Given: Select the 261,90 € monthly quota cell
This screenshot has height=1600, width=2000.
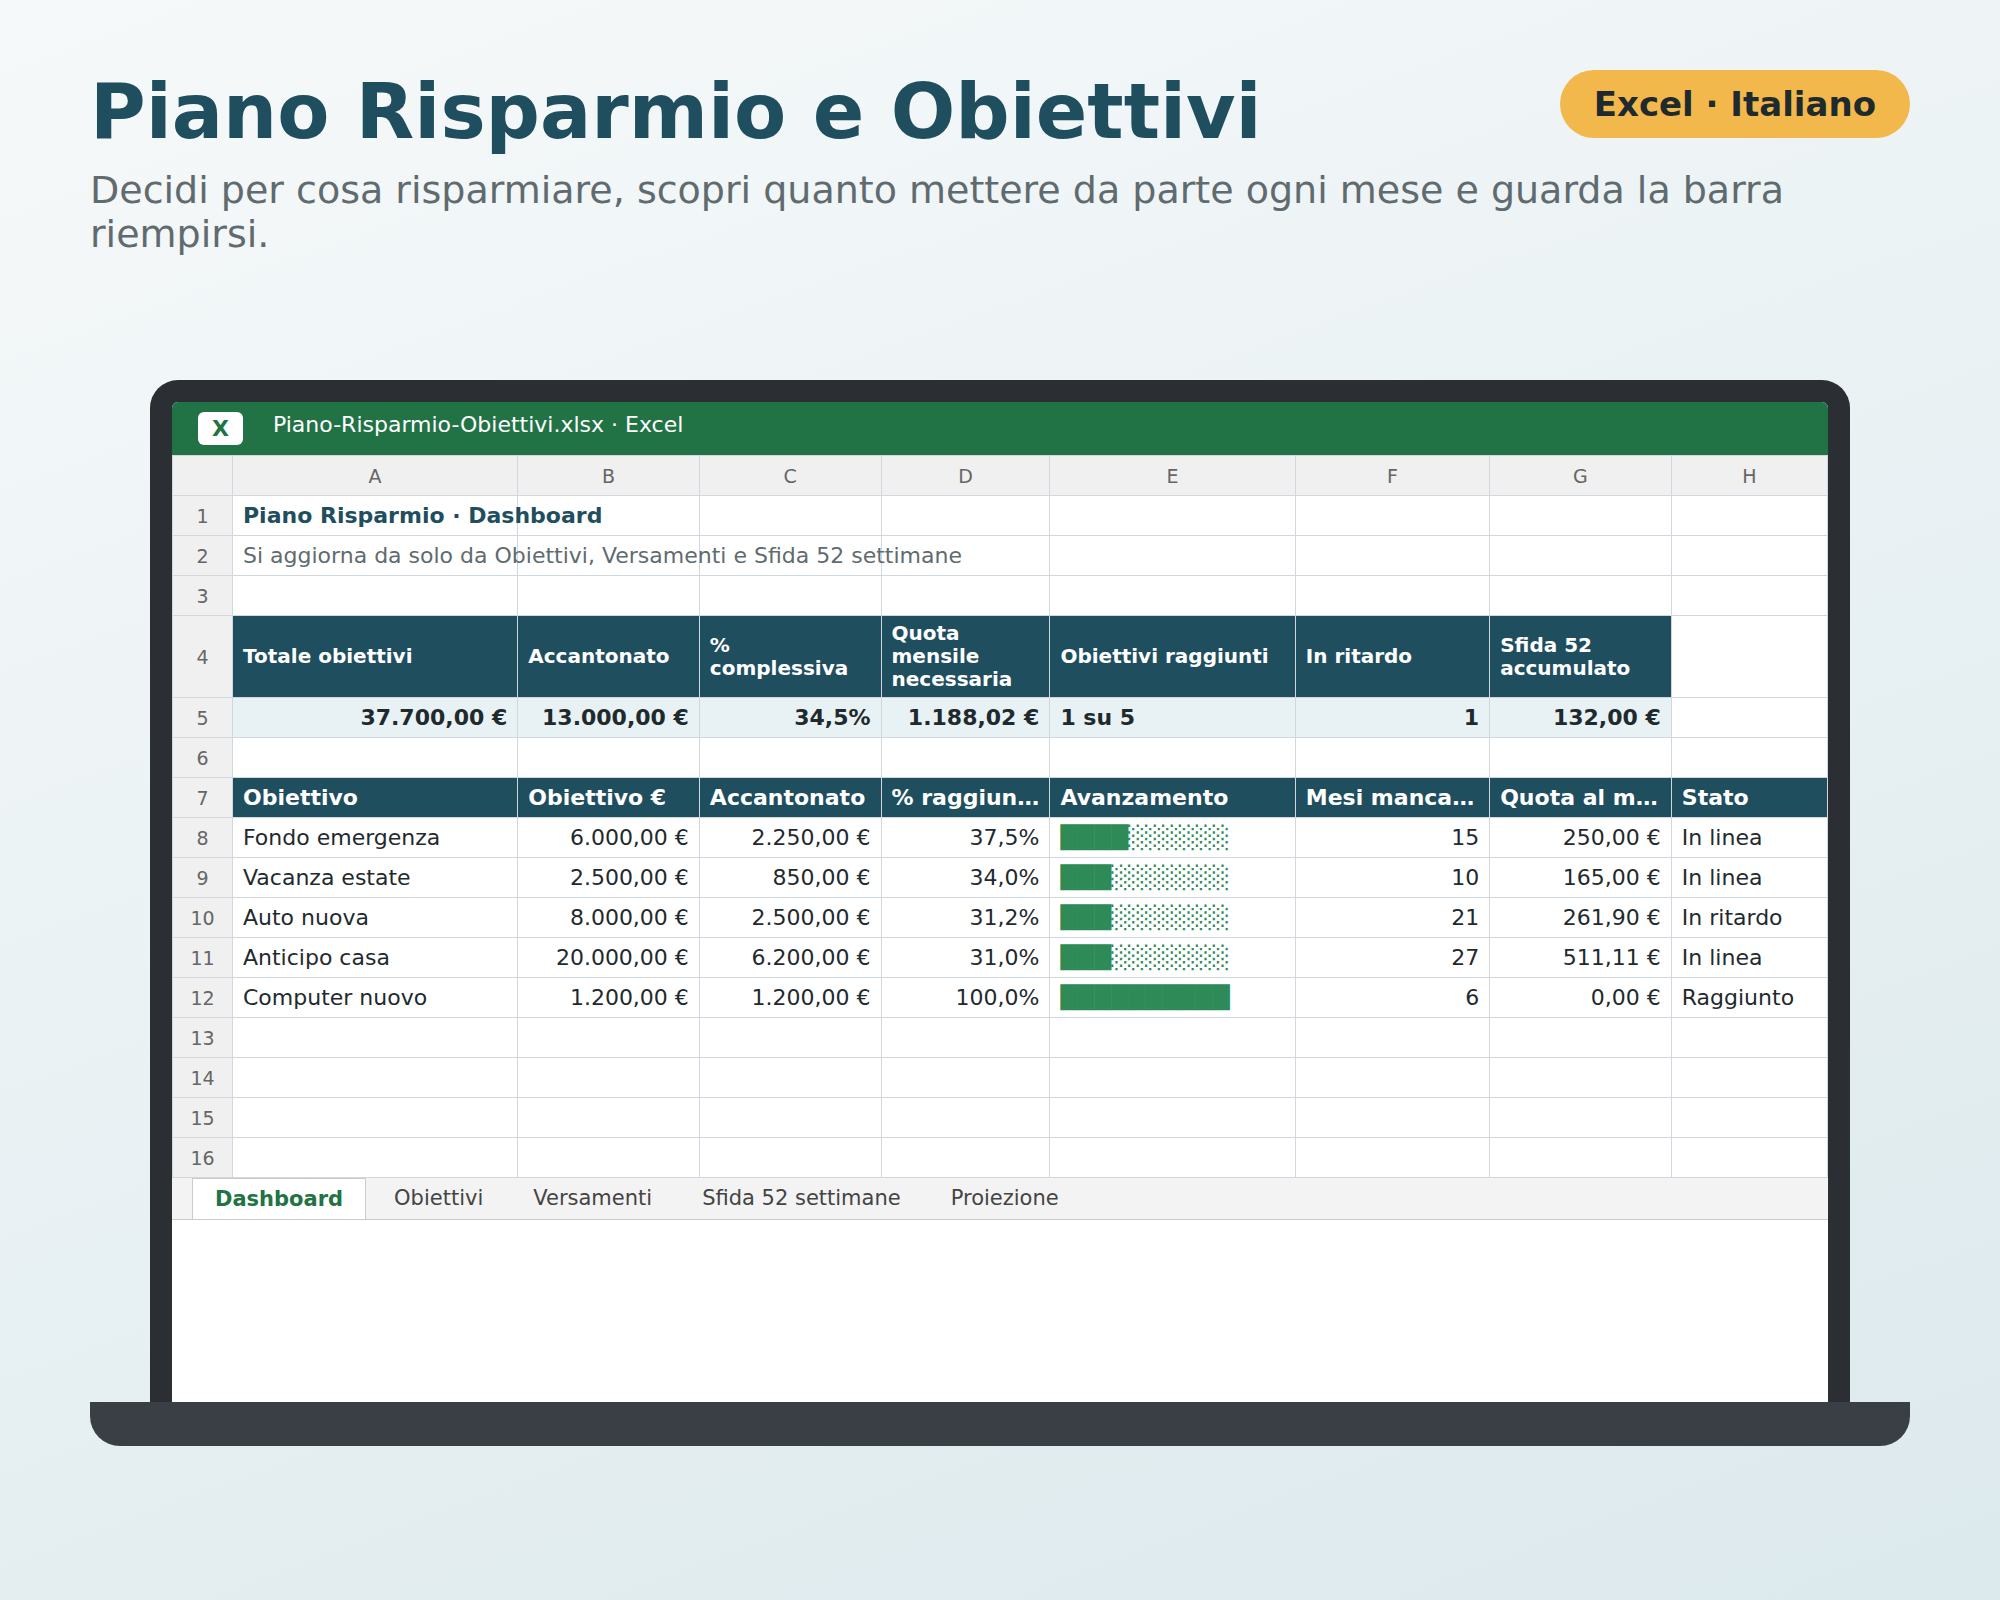Looking at the screenshot, I should (1580, 918).
